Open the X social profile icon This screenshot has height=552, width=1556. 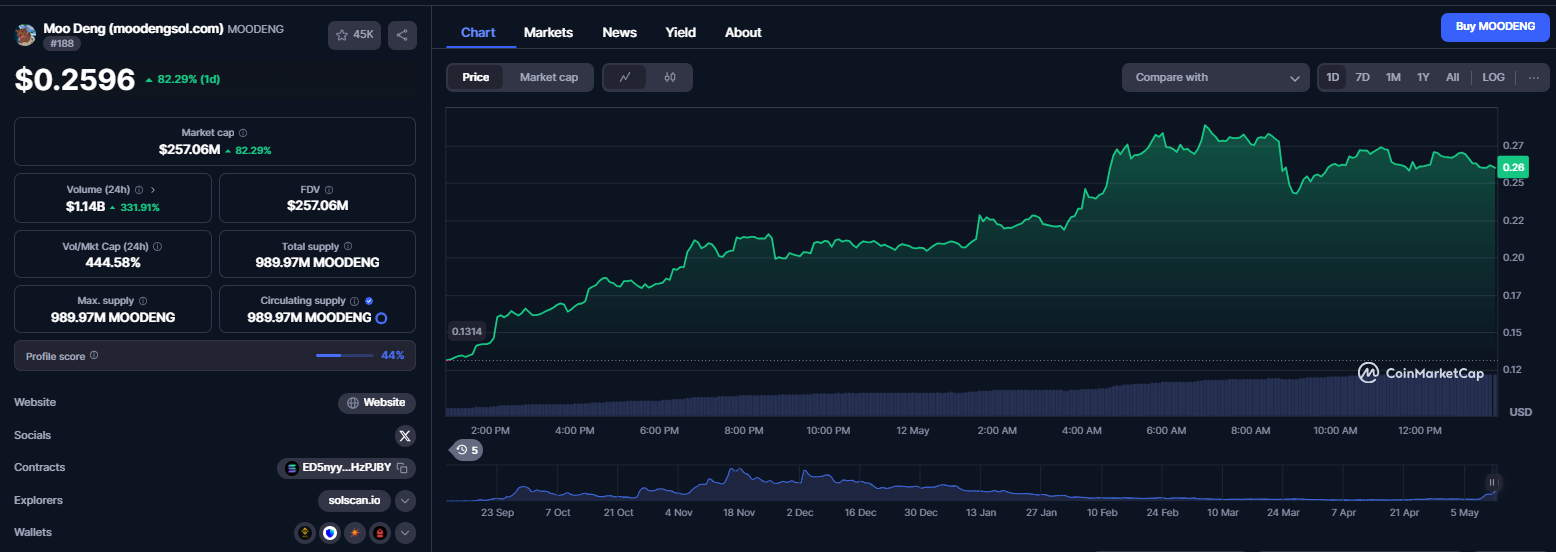tap(405, 435)
